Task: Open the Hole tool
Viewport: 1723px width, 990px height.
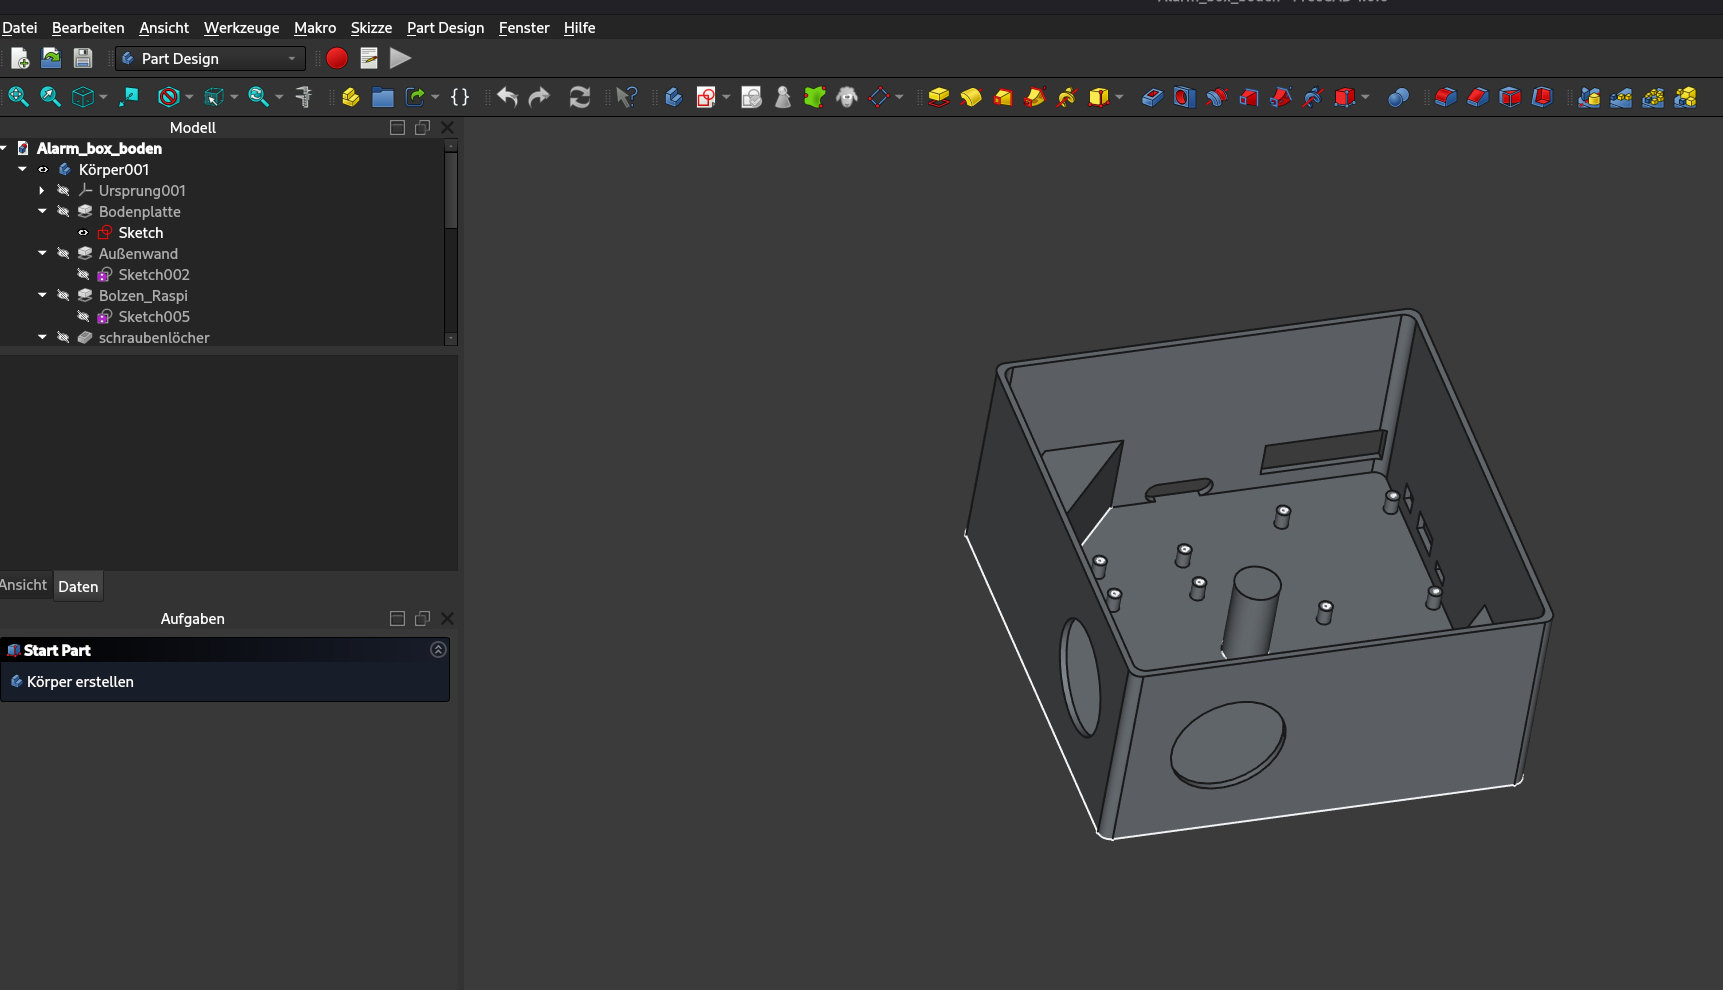Action: click(x=1183, y=97)
